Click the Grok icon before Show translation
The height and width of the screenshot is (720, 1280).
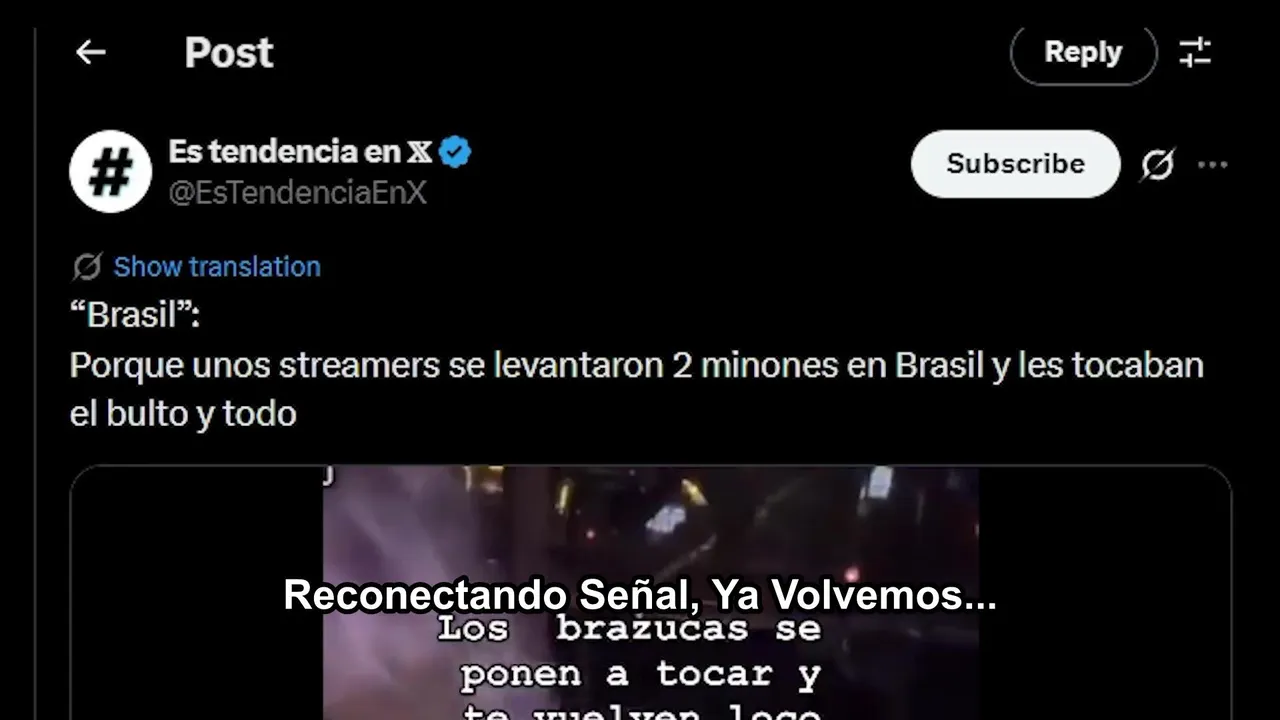point(87,267)
